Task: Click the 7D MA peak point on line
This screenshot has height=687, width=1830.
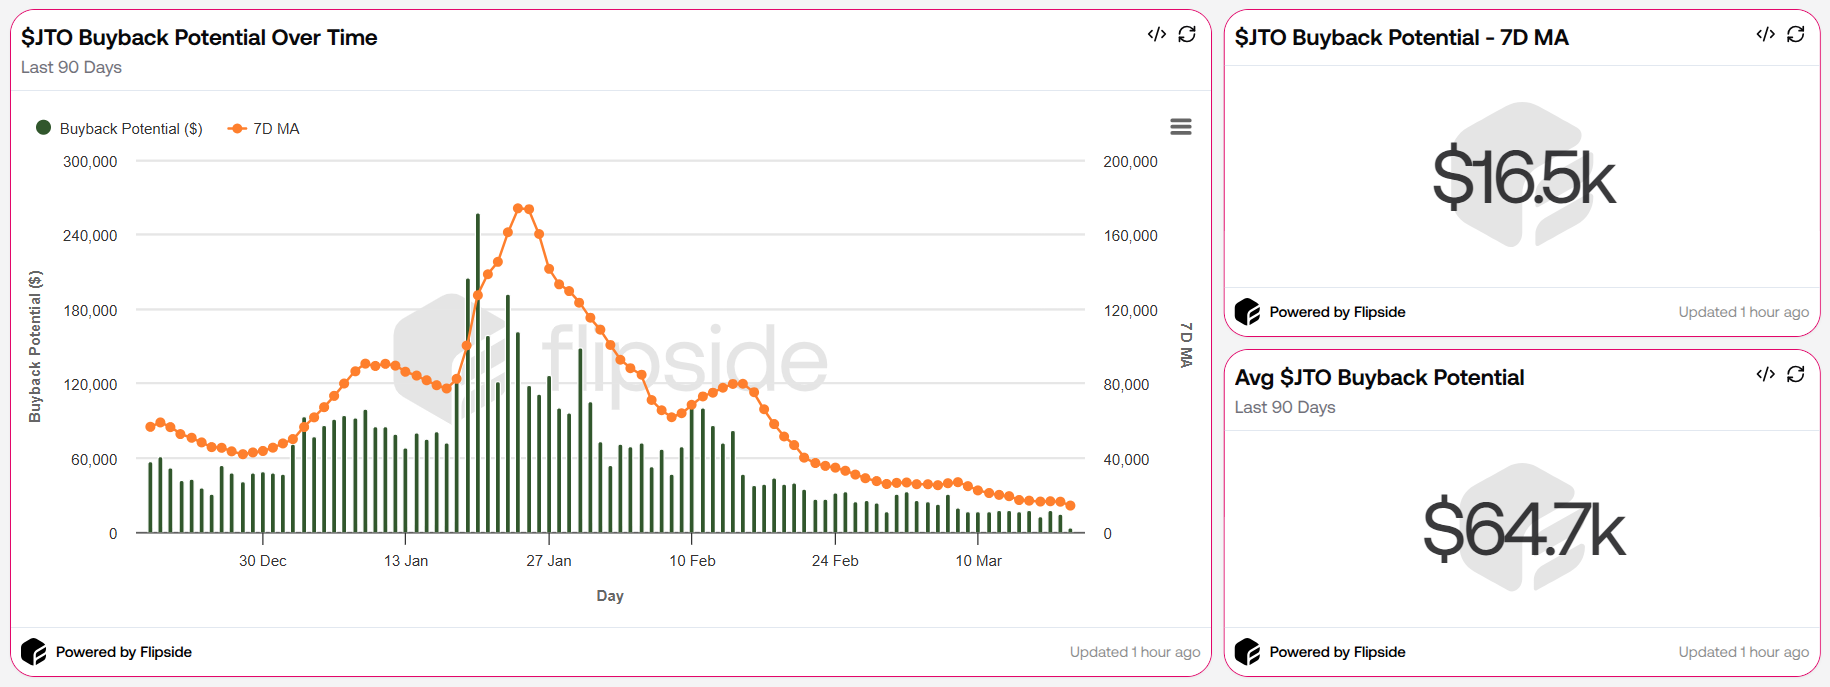Action: pos(518,208)
